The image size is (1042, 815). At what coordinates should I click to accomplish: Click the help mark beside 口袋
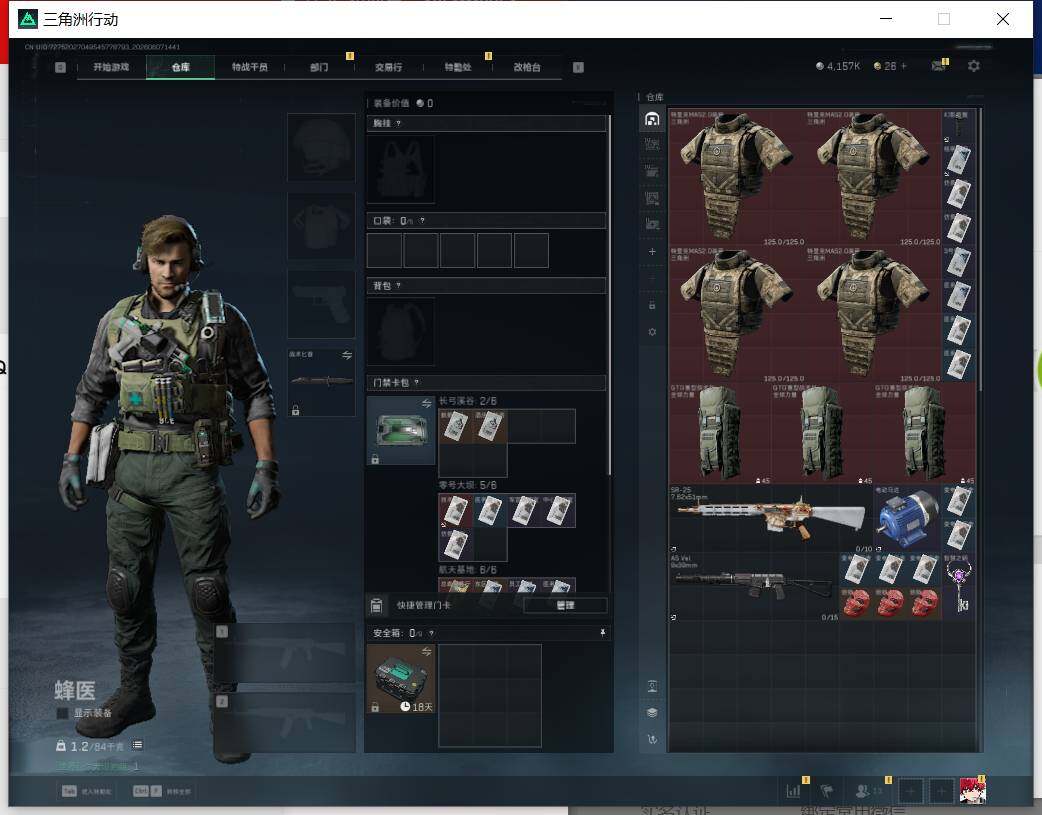[x=422, y=221]
